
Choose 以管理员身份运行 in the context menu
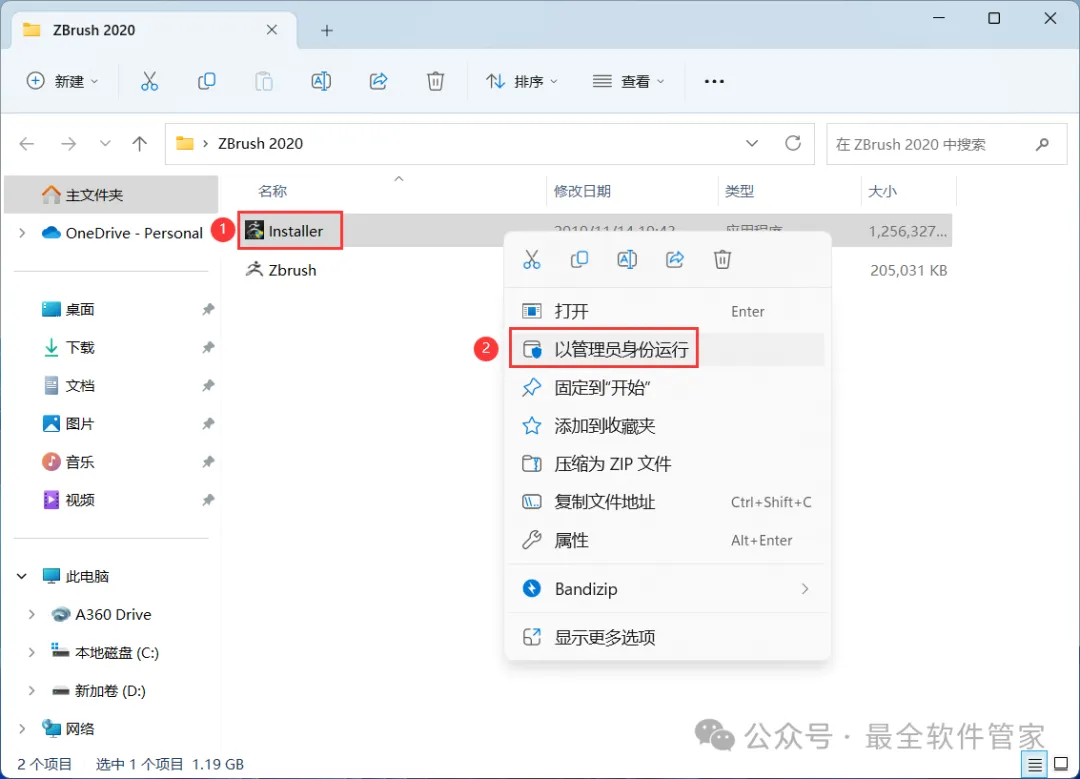point(667,350)
